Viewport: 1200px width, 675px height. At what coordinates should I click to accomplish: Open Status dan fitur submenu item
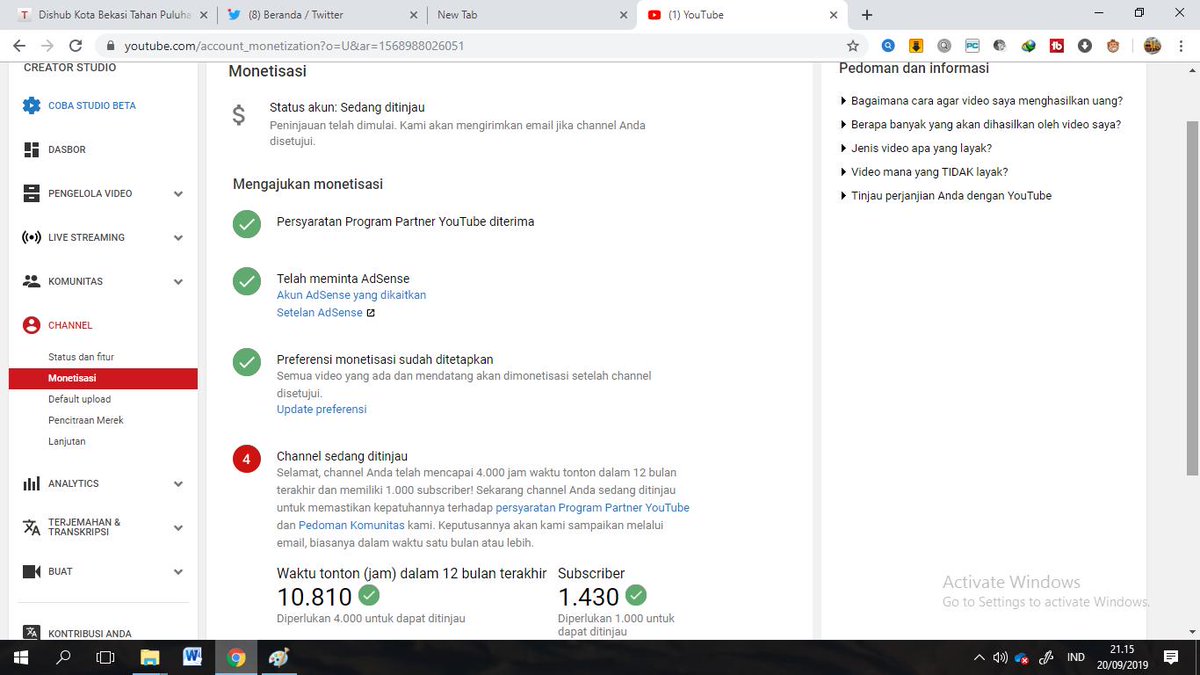81,357
